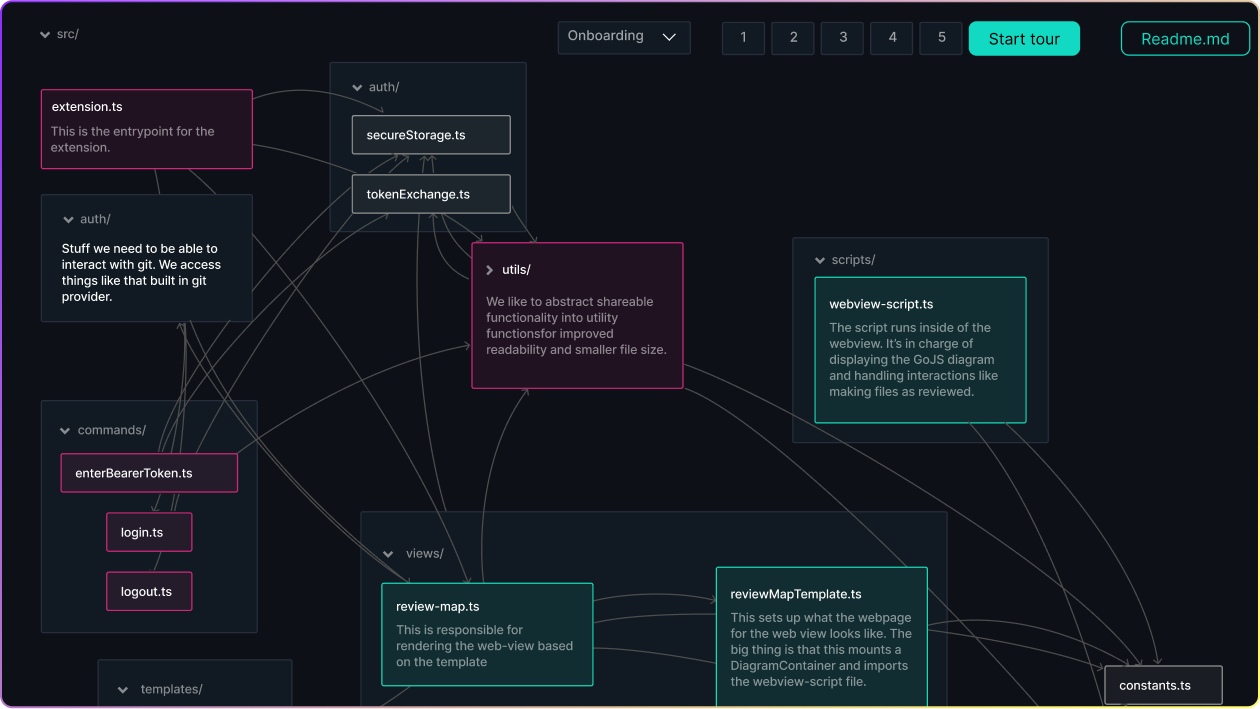
Task: Switch to tour step 5
Action: point(940,37)
